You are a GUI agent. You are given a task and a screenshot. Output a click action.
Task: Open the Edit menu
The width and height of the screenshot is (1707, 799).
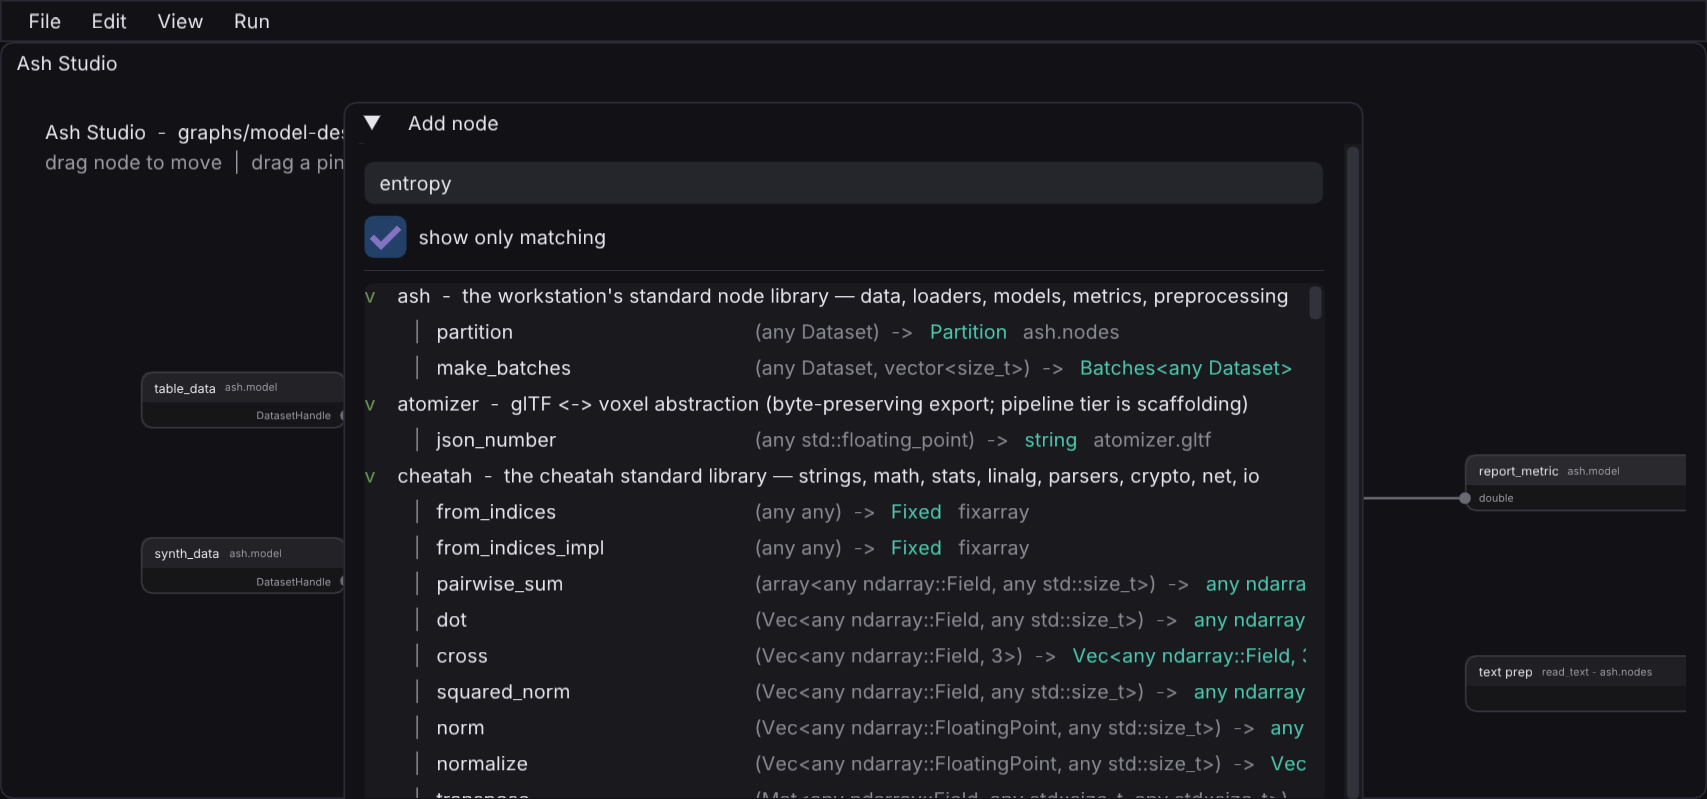109,21
